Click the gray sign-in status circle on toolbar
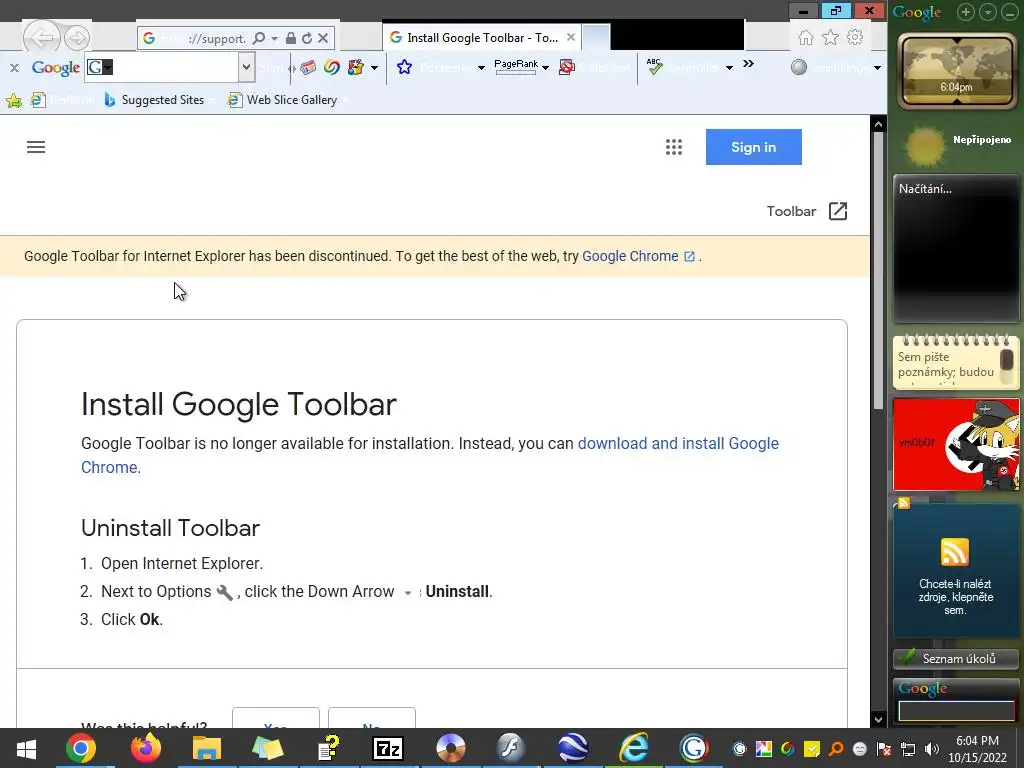 (799, 67)
